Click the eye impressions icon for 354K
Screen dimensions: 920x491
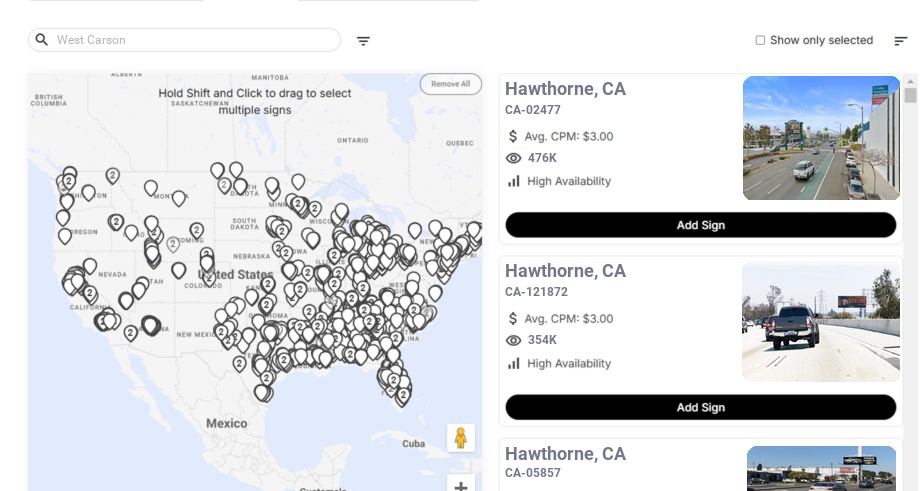pyautogui.click(x=514, y=340)
